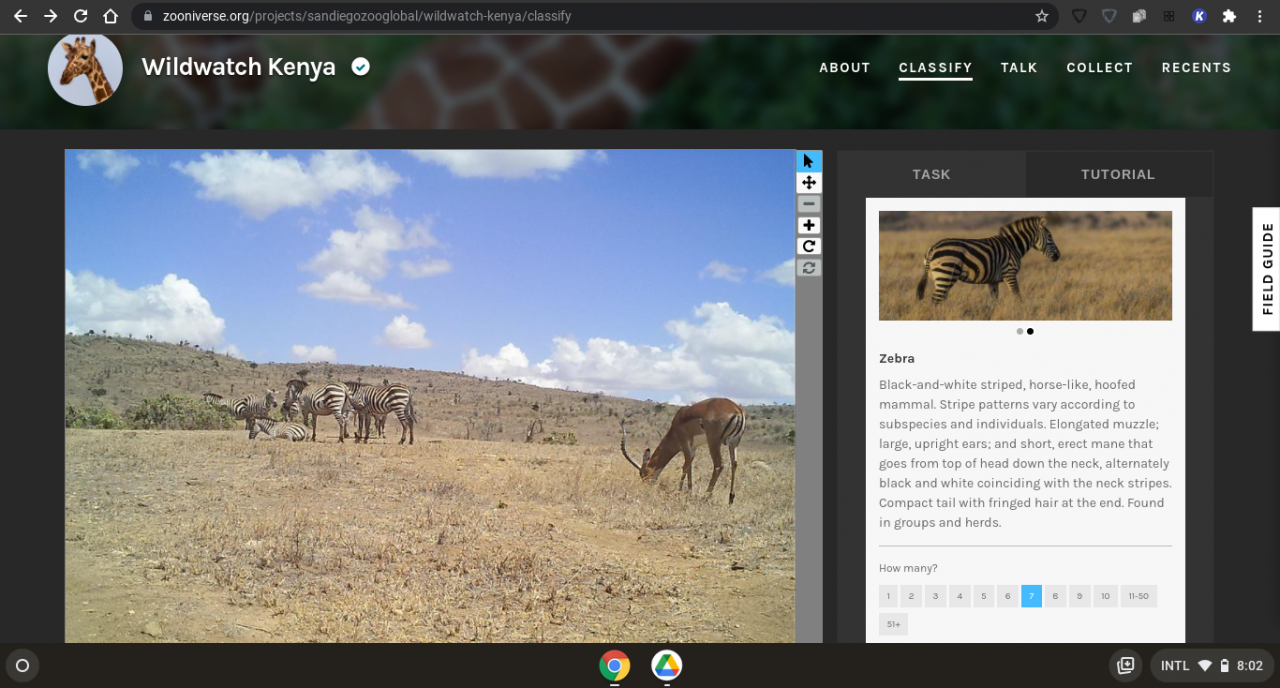This screenshot has height=688, width=1280.
Task: Zoom in on the subject image
Action: pyautogui.click(x=809, y=225)
